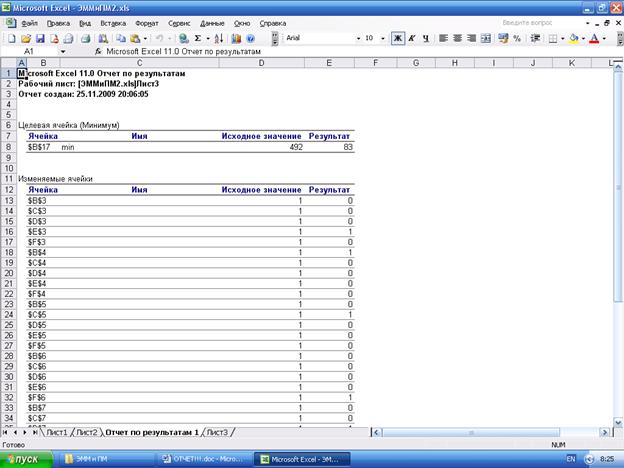Select row 8 header
The height and width of the screenshot is (468, 624).
click(8, 147)
